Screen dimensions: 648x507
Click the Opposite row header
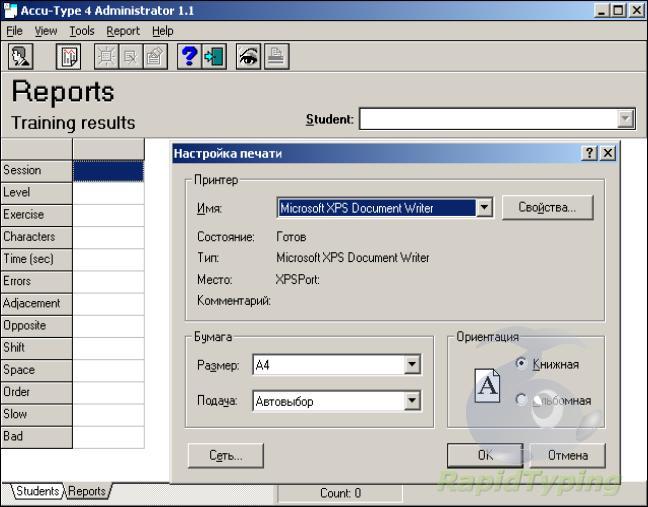(37, 326)
